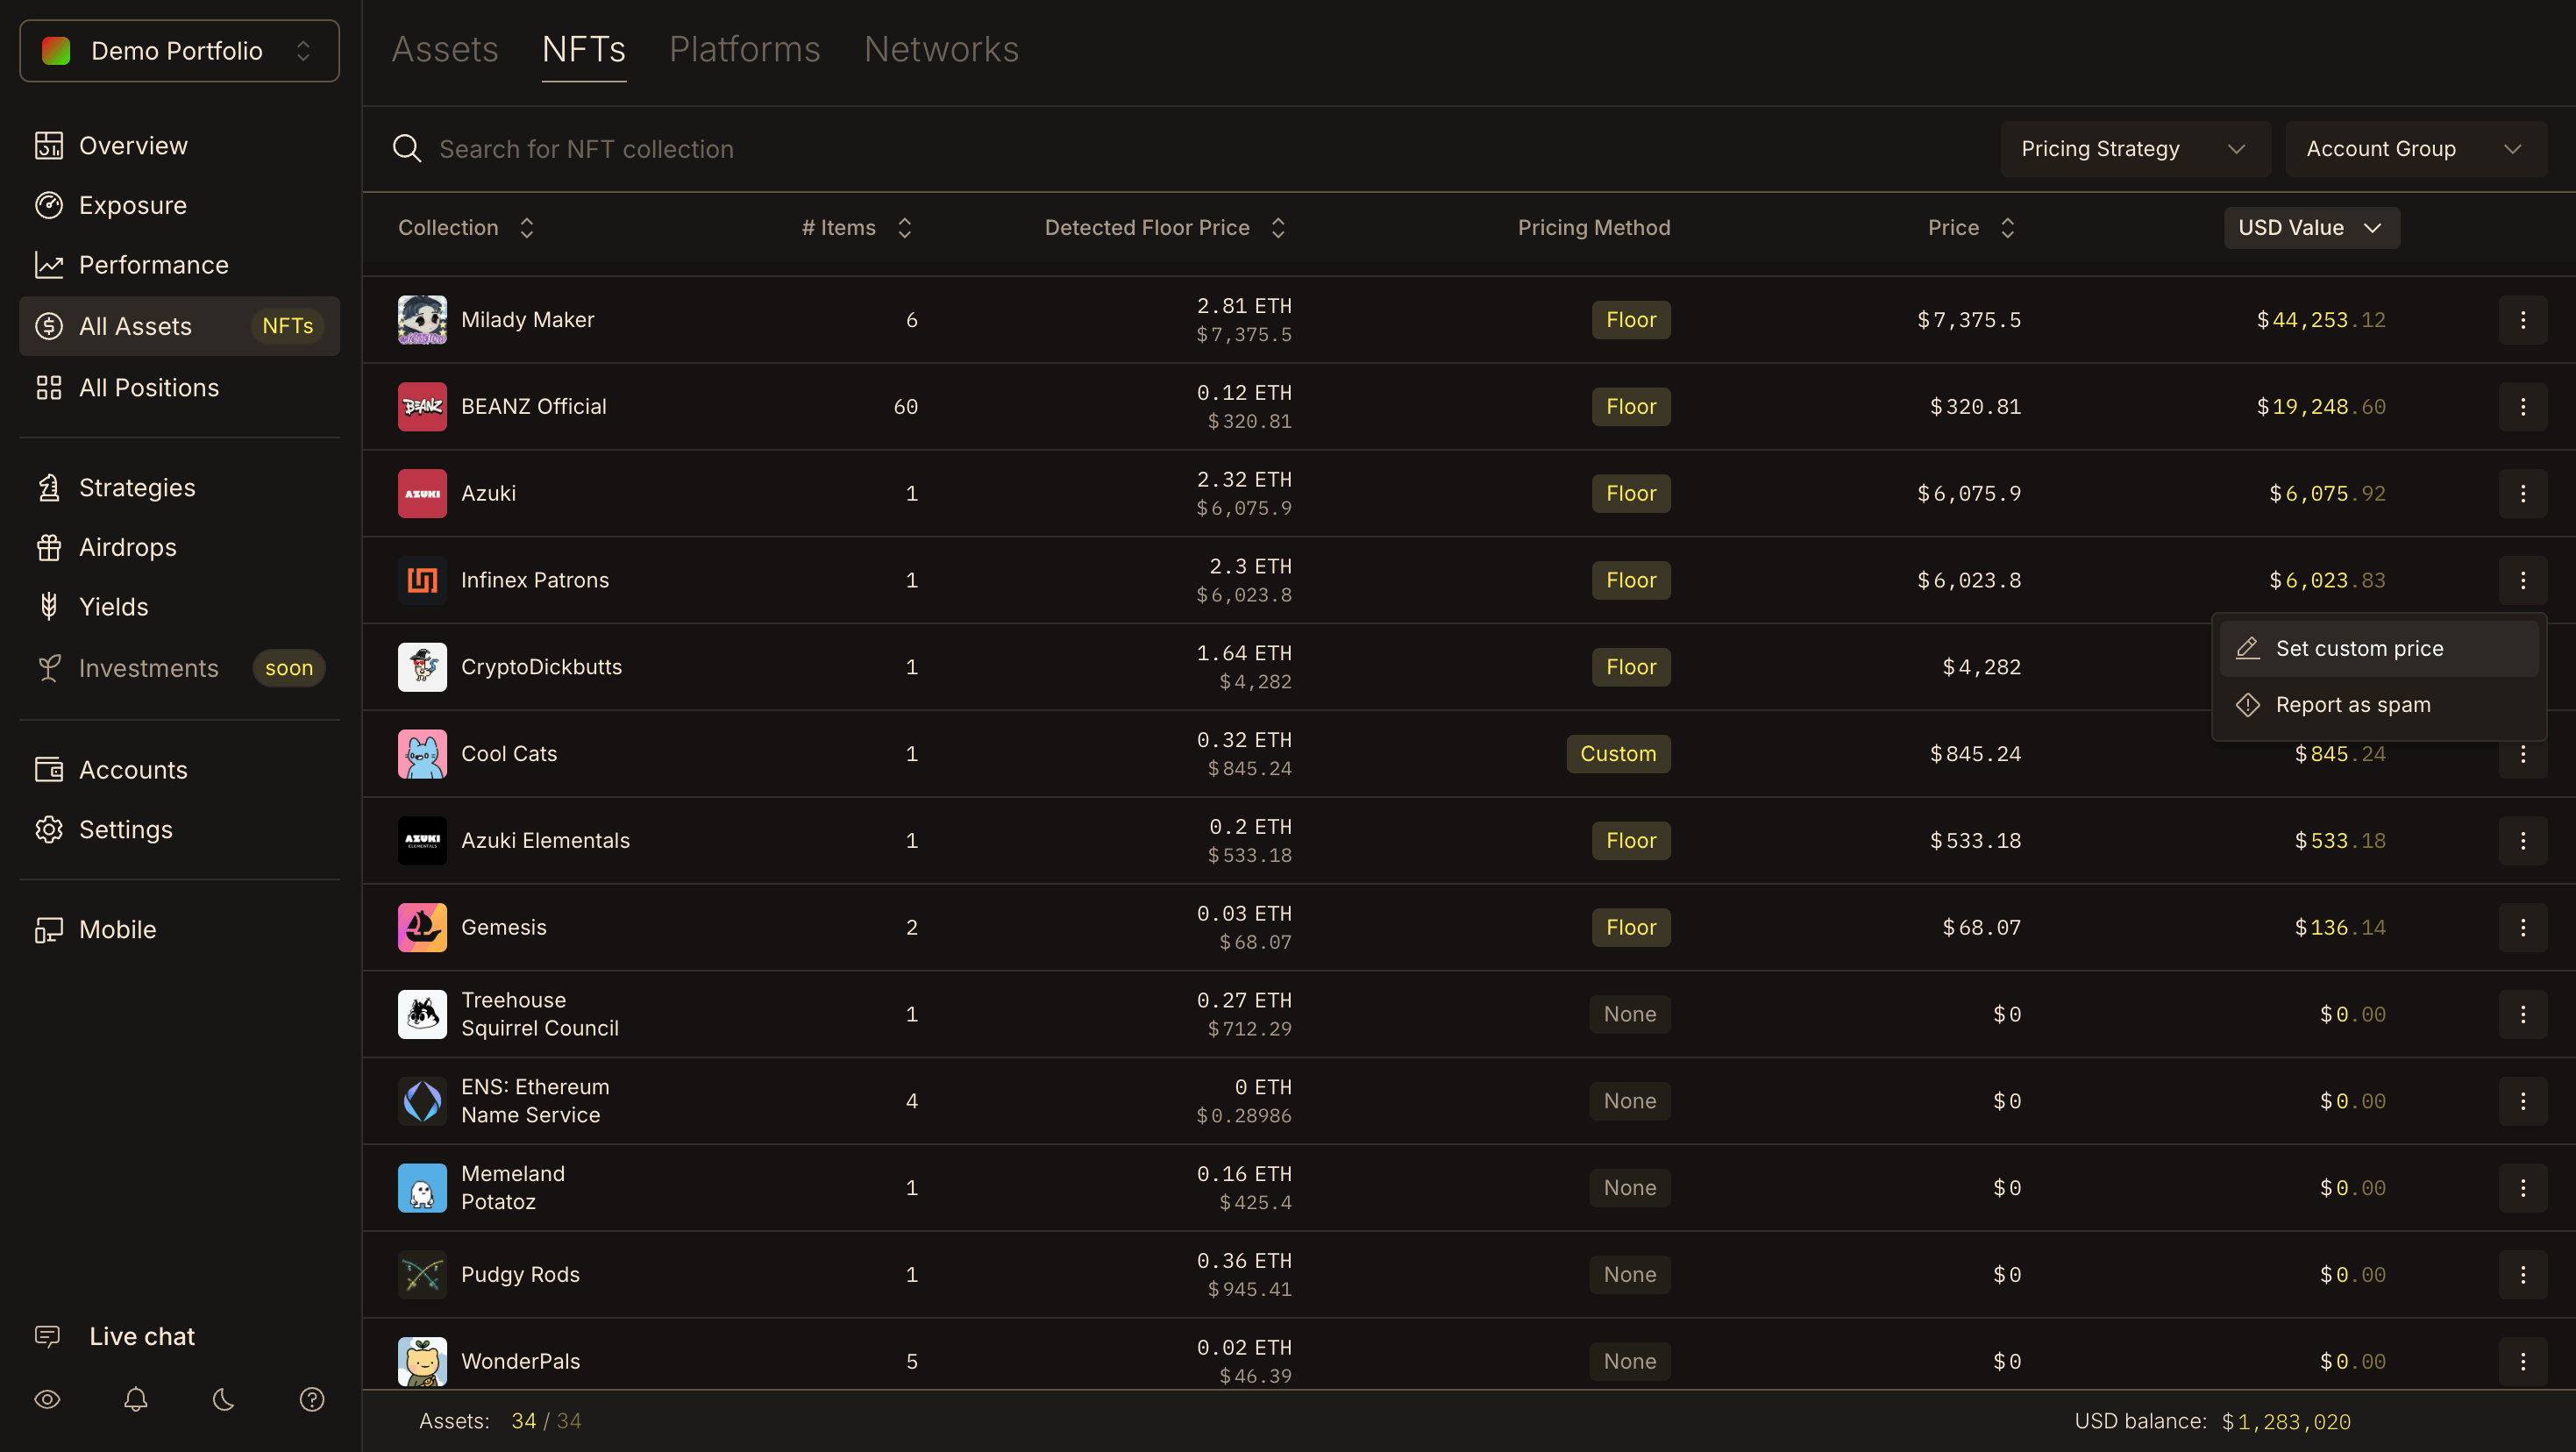
Task: Click the Gemesis collection thumbnail
Action: (x=422, y=928)
